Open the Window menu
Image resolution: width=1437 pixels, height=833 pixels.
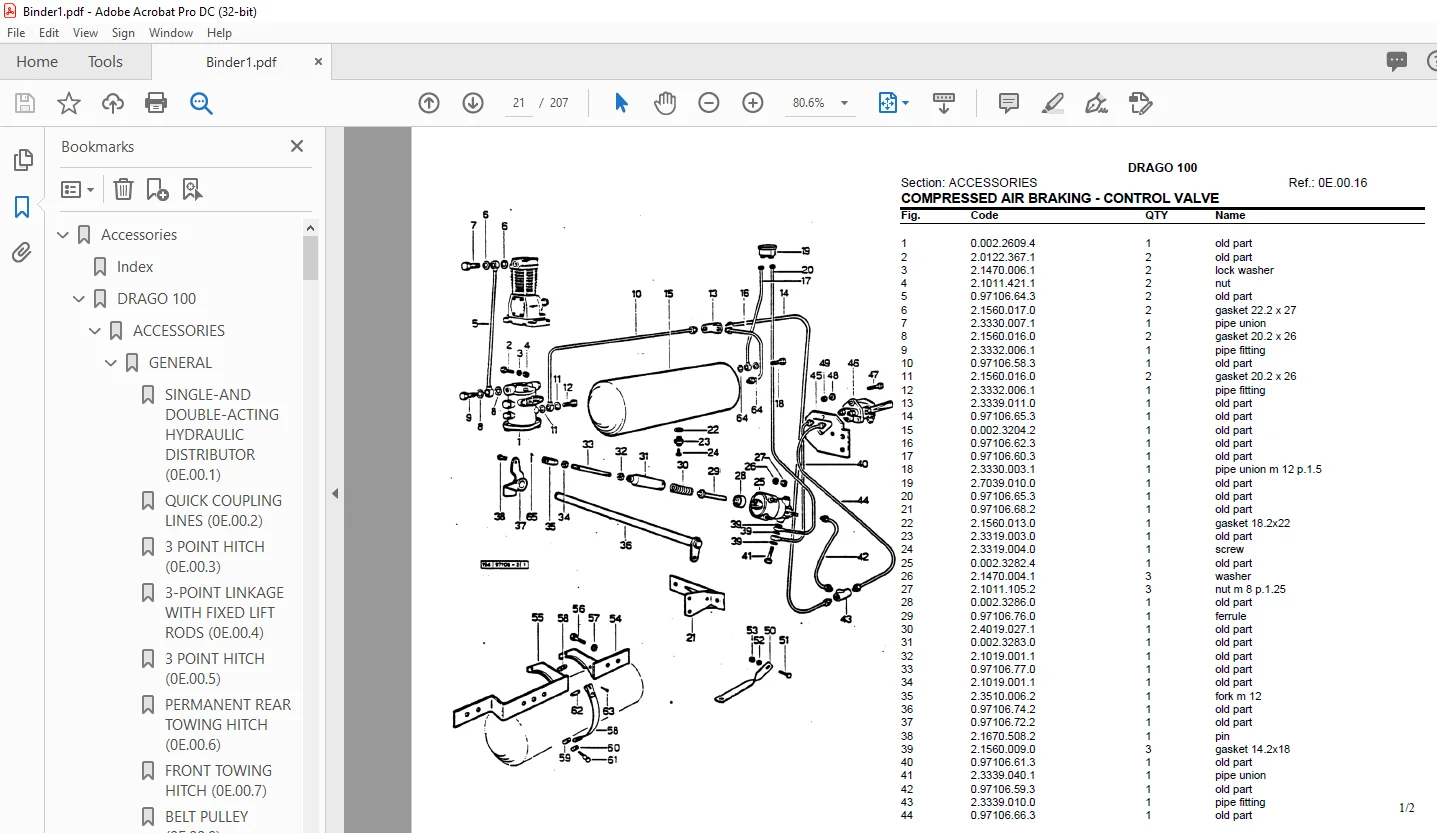click(171, 33)
